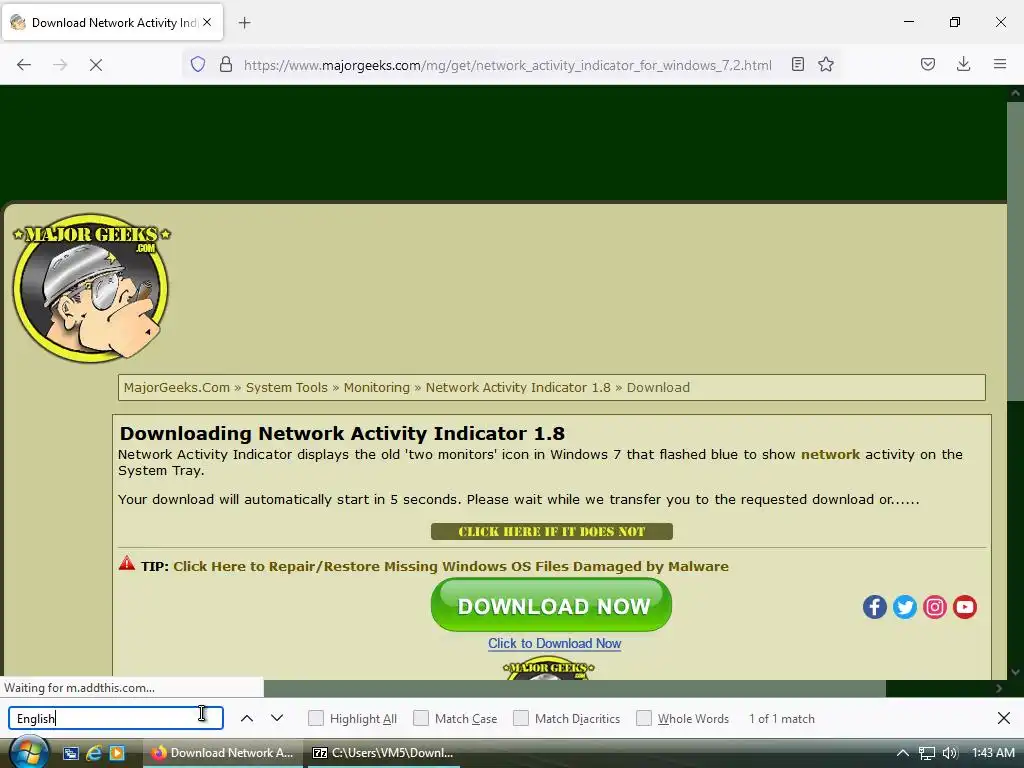The image size is (1024, 768).
Task: Switch to 7-Zip Downloads folder taskbar window
Action: pyautogui.click(x=383, y=753)
